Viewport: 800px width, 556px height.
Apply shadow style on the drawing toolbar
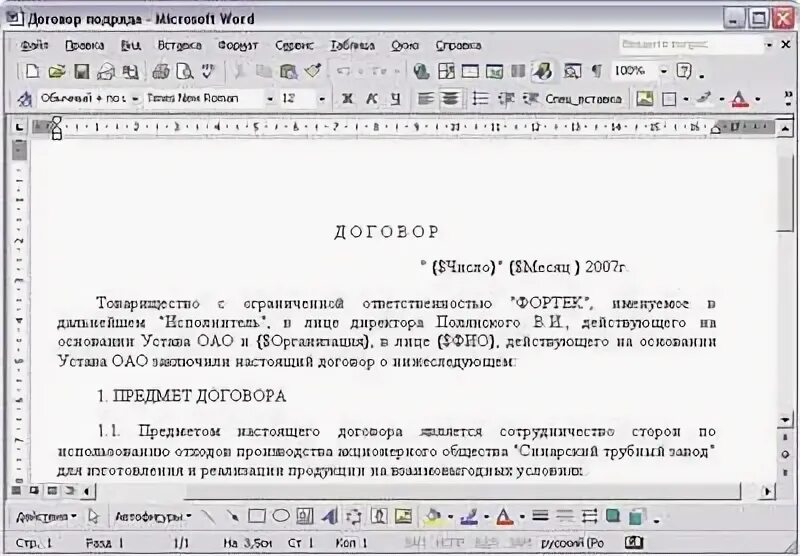click(x=613, y=517)
